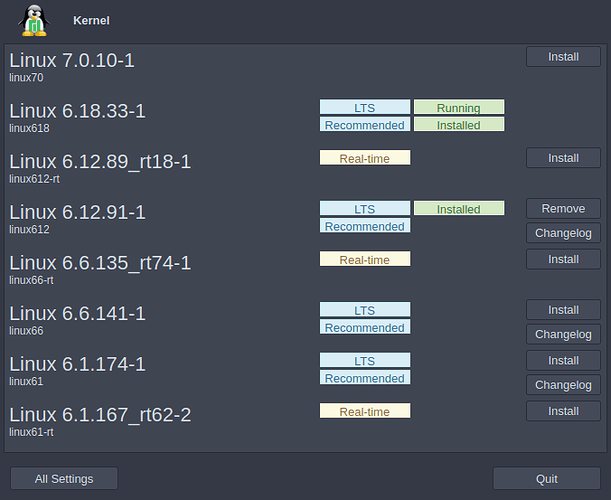
Task: Select the Linux 6.12.89_rt18-1 title
Action: pos(100,162)
